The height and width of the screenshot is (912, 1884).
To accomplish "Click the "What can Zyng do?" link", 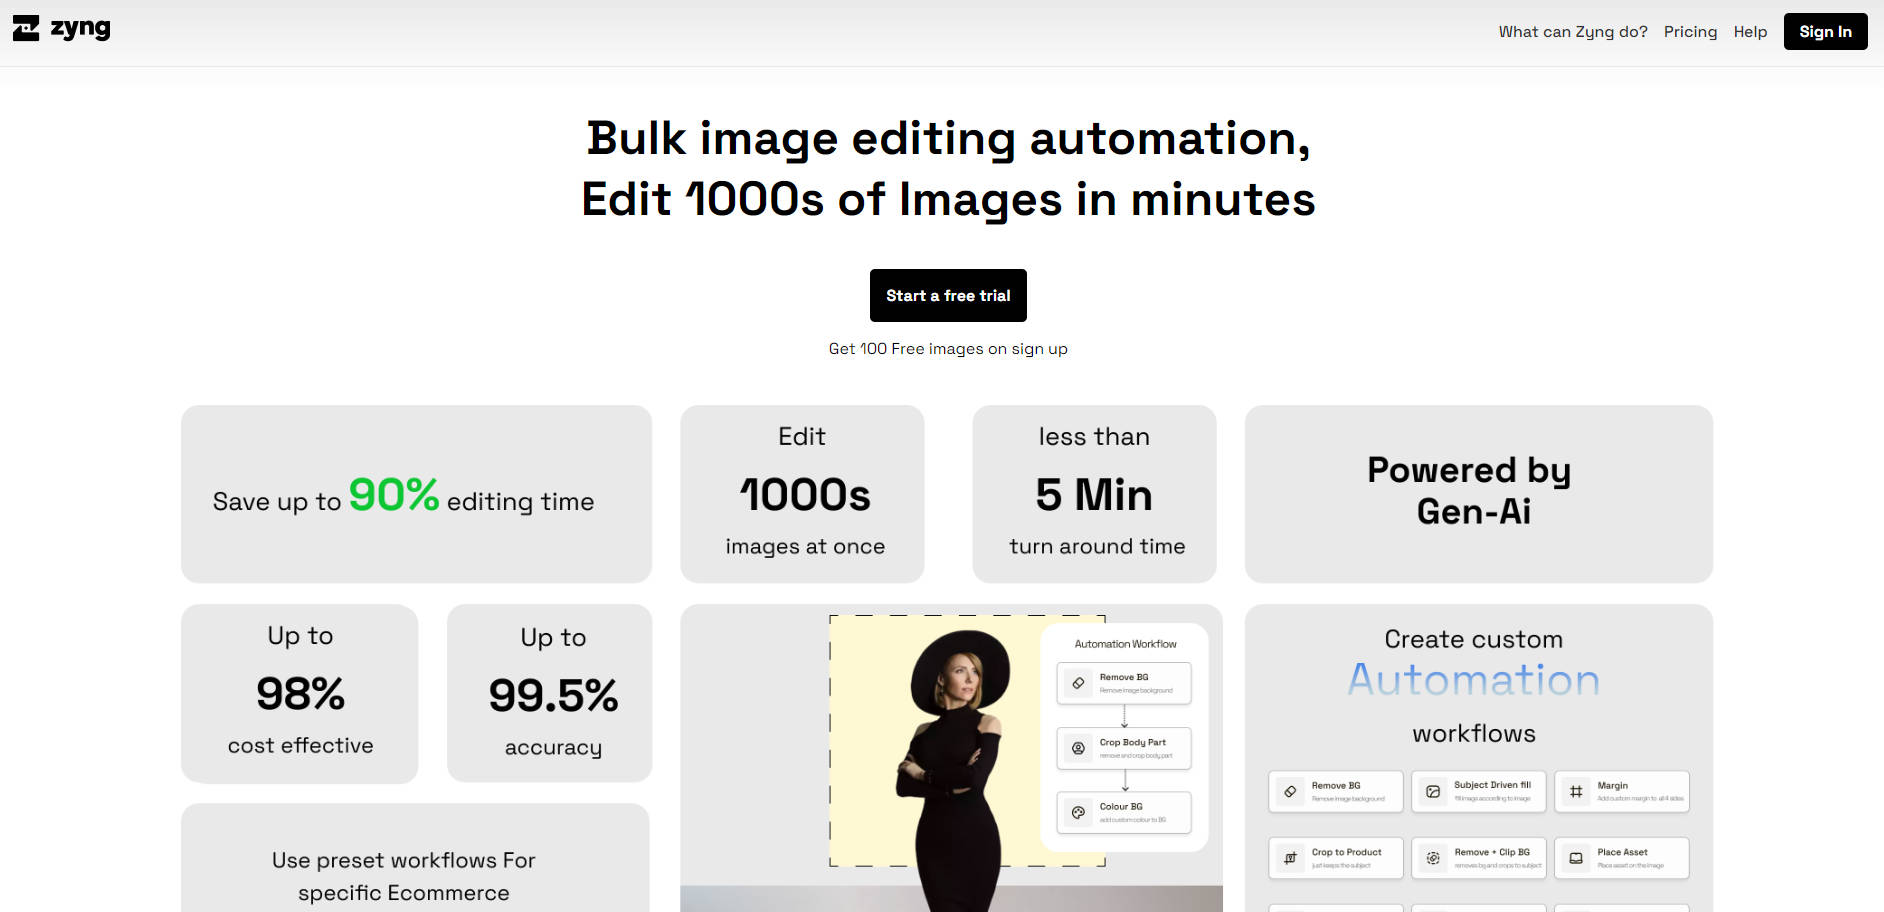I will [1573, 31].
